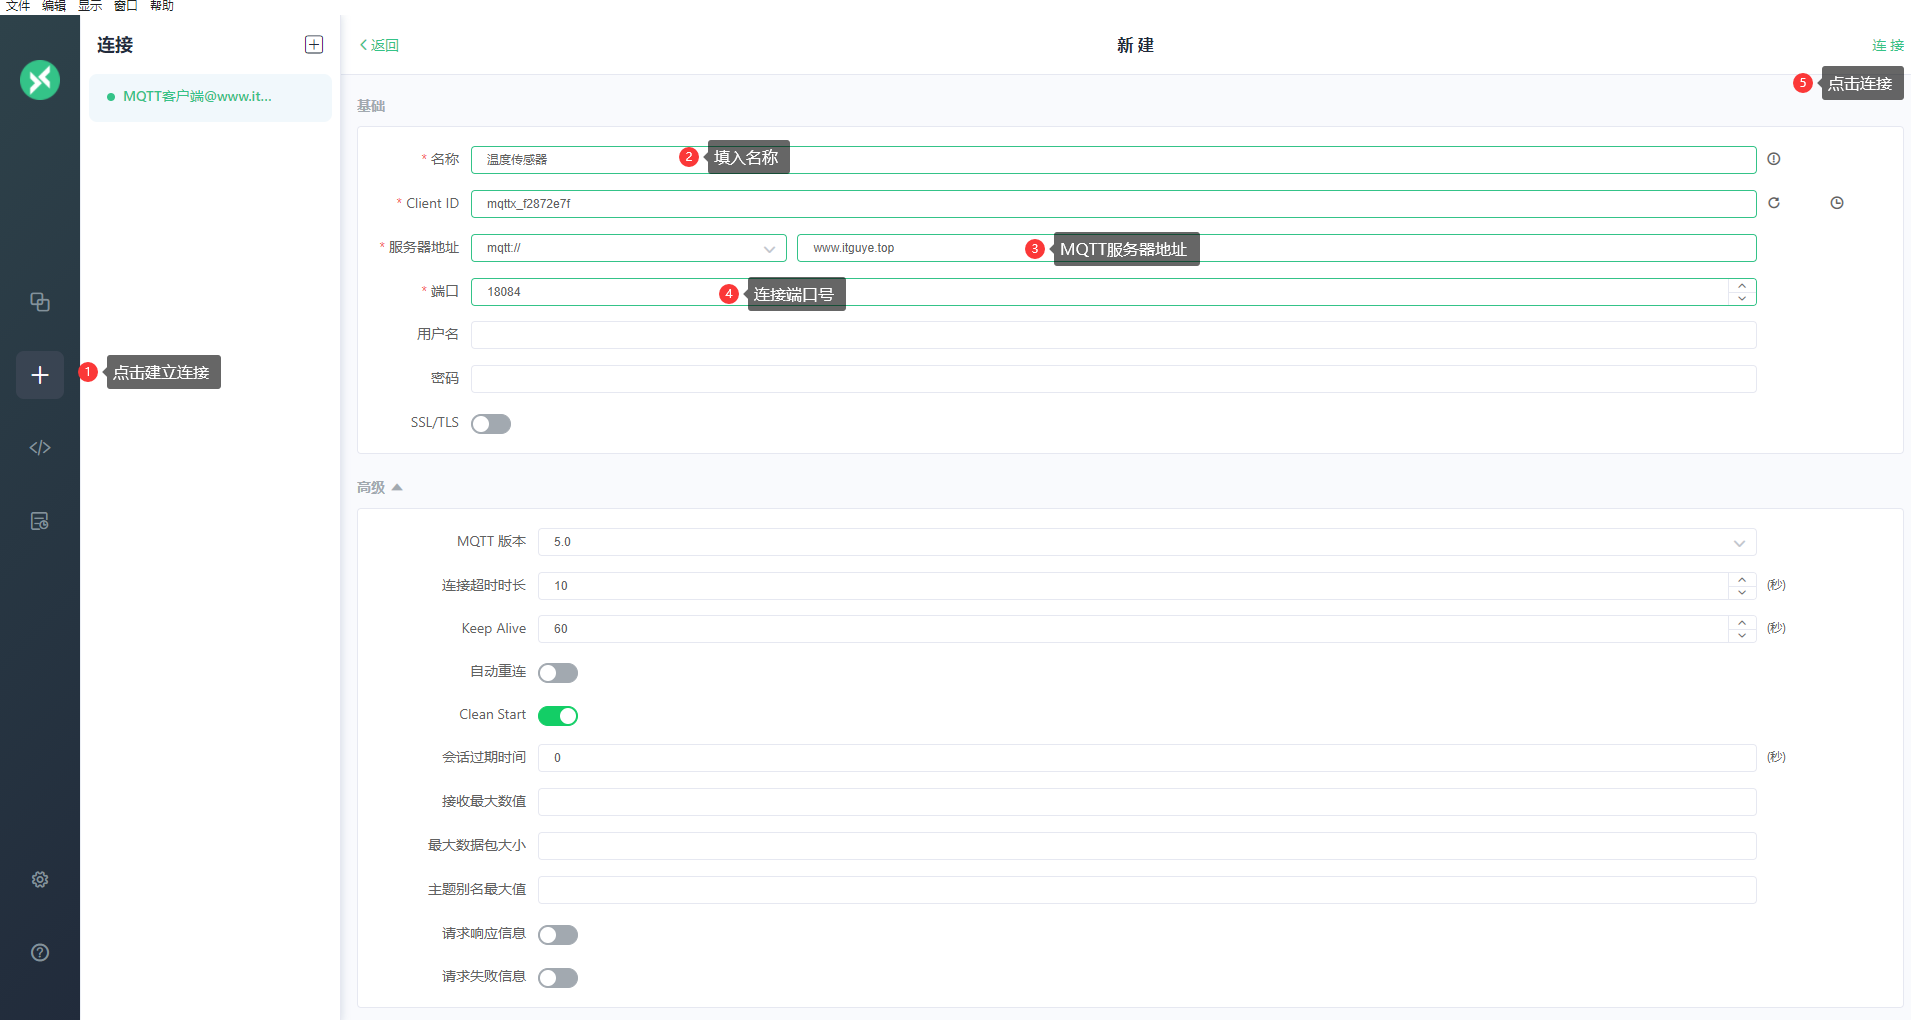Disable the Clean Start switch
The width and height of the screenshot is (1911, 1020).
pyautogui.click(x=558, y=716)
